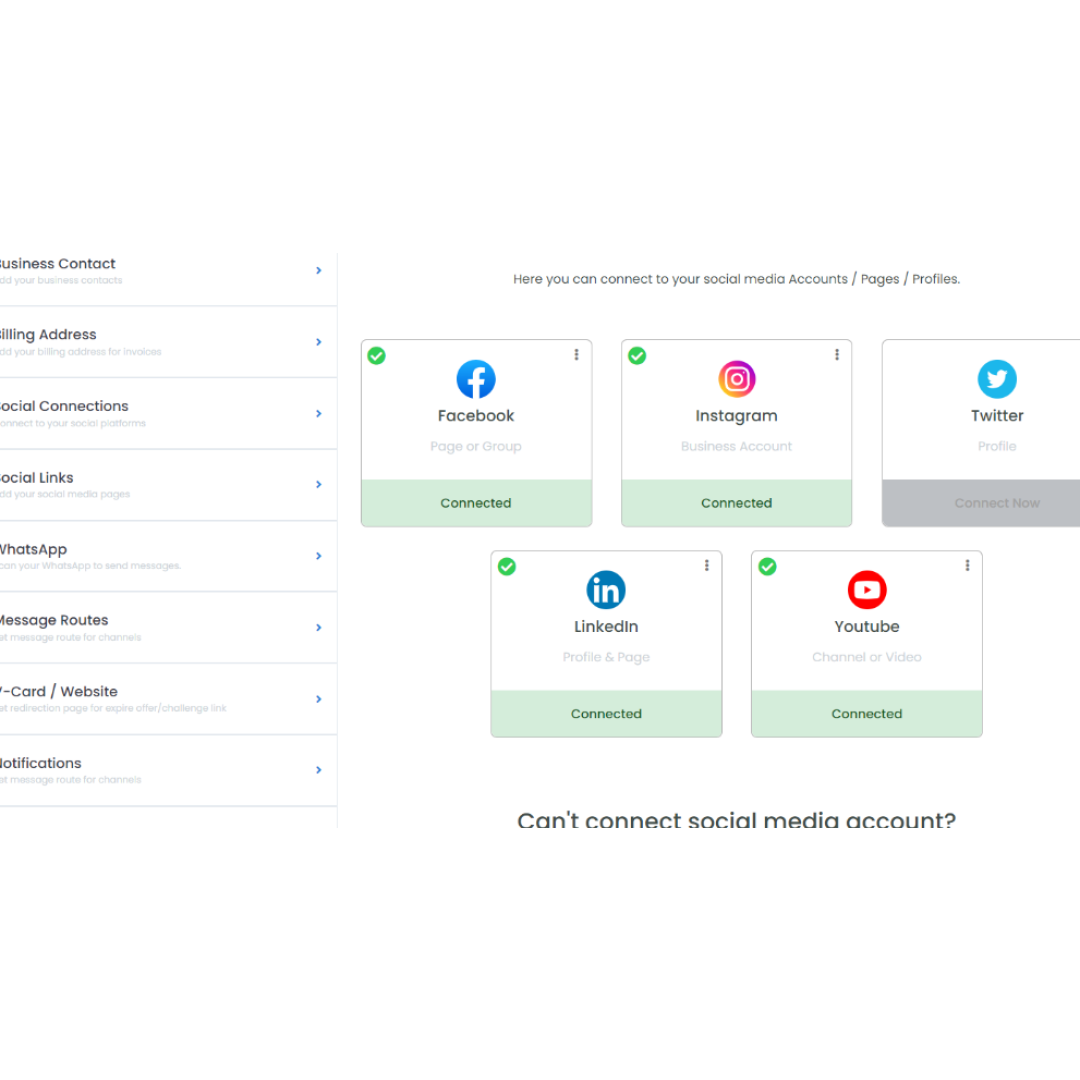Expand Social Connections chevron arrow
Viewport: 1080px width, 1080px height.
pos(318,413)
